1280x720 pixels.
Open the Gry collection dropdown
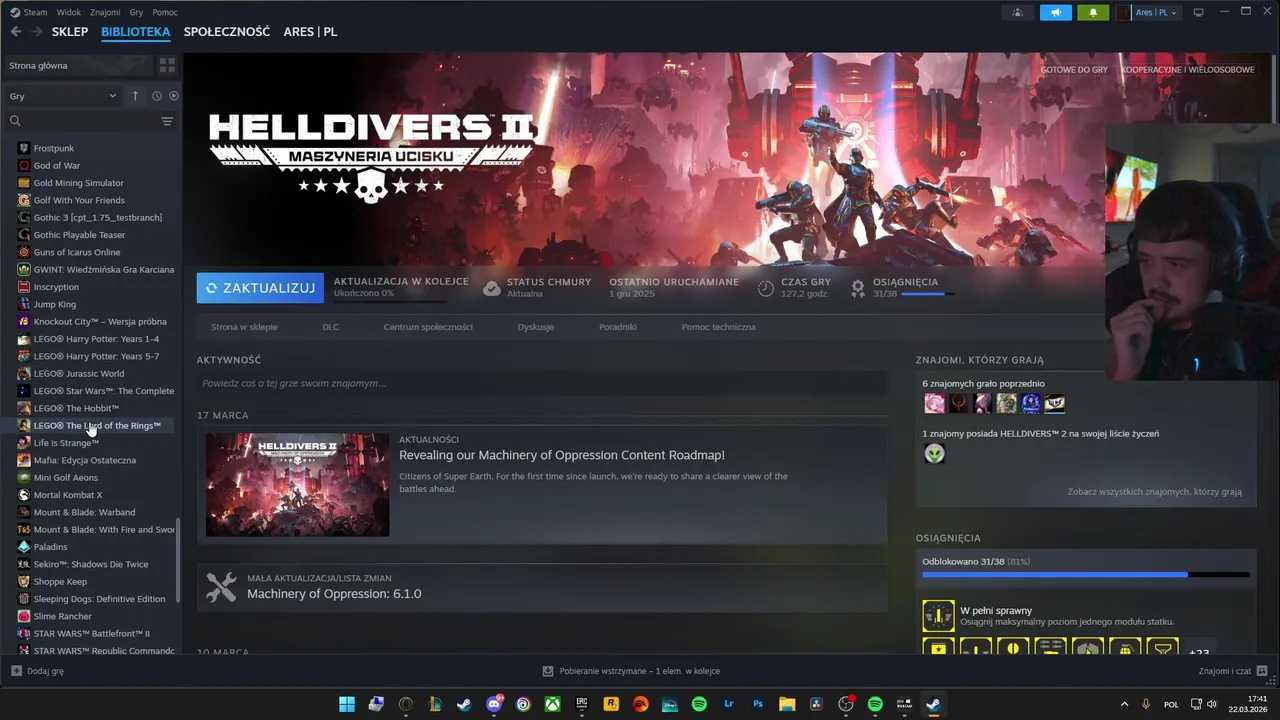63,96
